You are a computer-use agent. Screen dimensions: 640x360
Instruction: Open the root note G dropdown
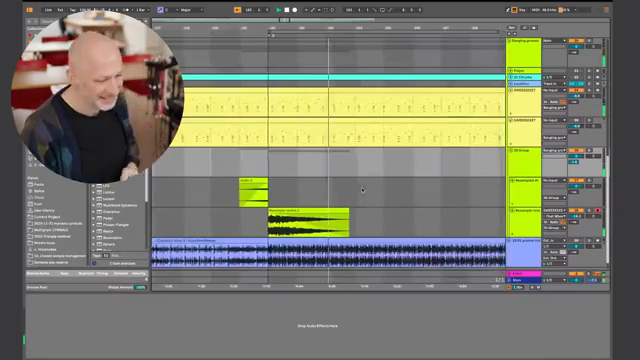click(x=171, y=10)
